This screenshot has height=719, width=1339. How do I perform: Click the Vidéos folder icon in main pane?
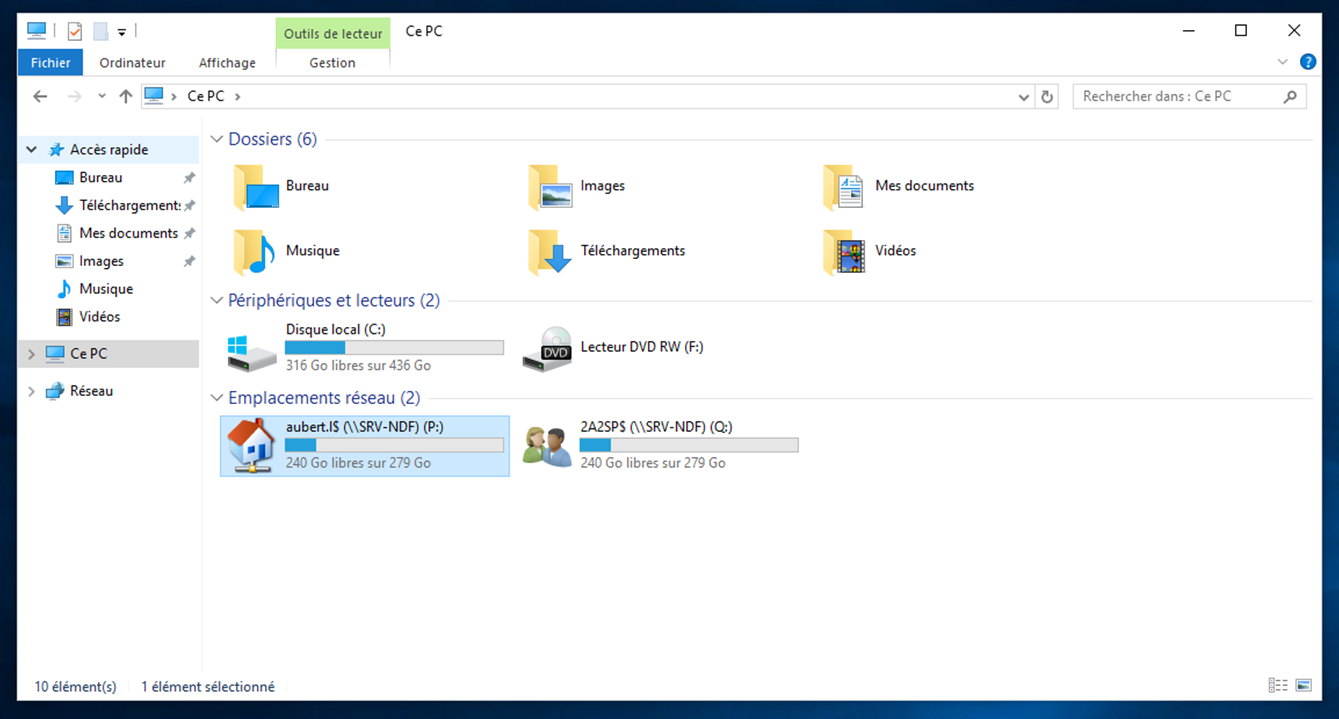tap(843, 252)
